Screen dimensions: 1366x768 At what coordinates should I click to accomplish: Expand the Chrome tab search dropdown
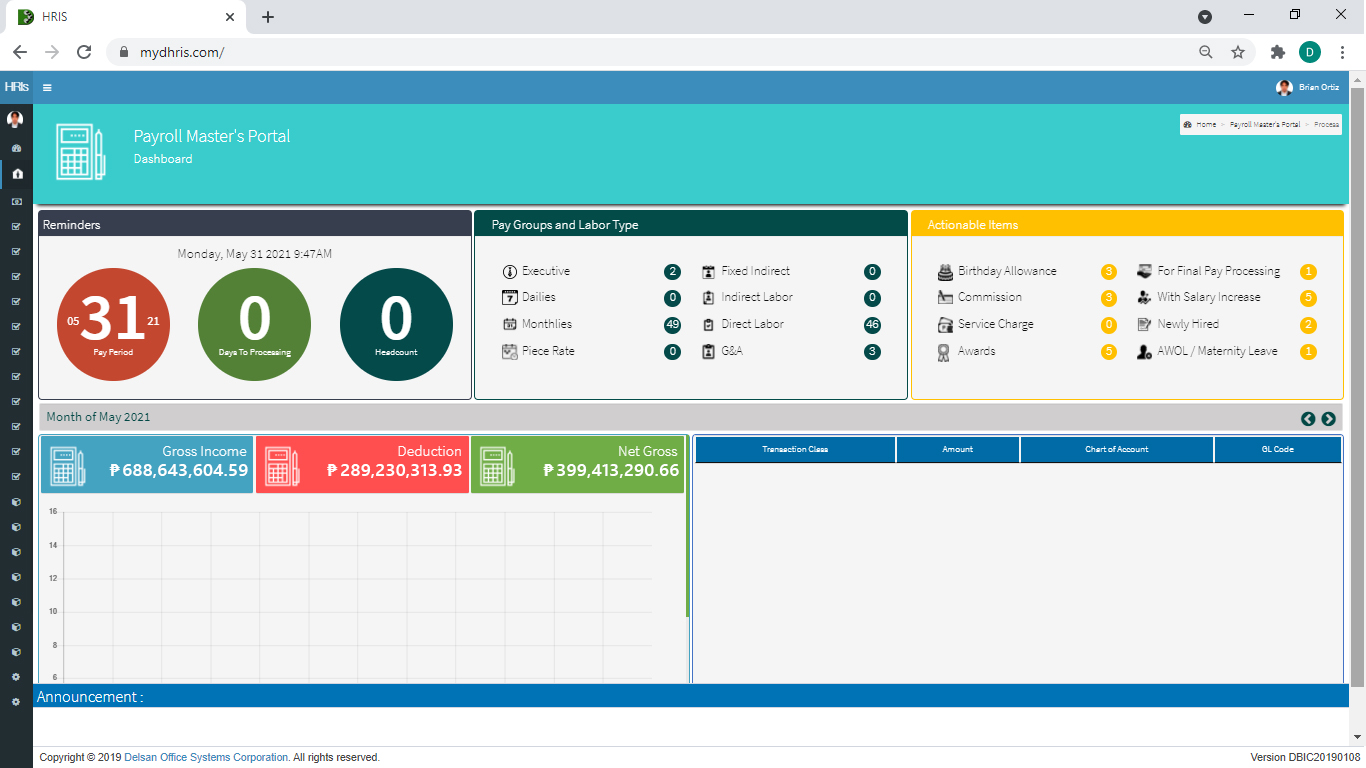(x=1205, y=17)
